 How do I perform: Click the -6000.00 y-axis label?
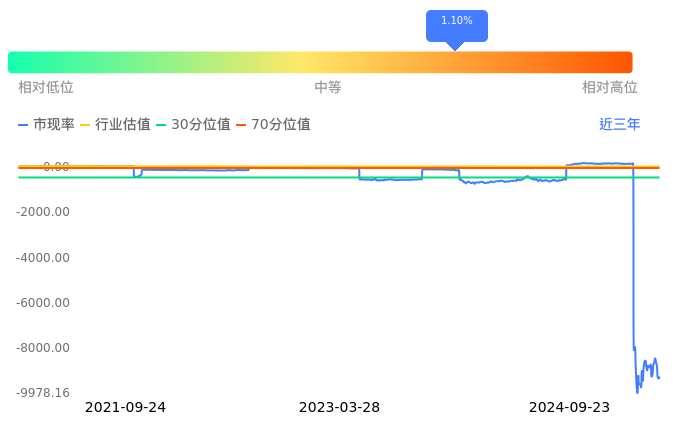[x=43, y=303]
